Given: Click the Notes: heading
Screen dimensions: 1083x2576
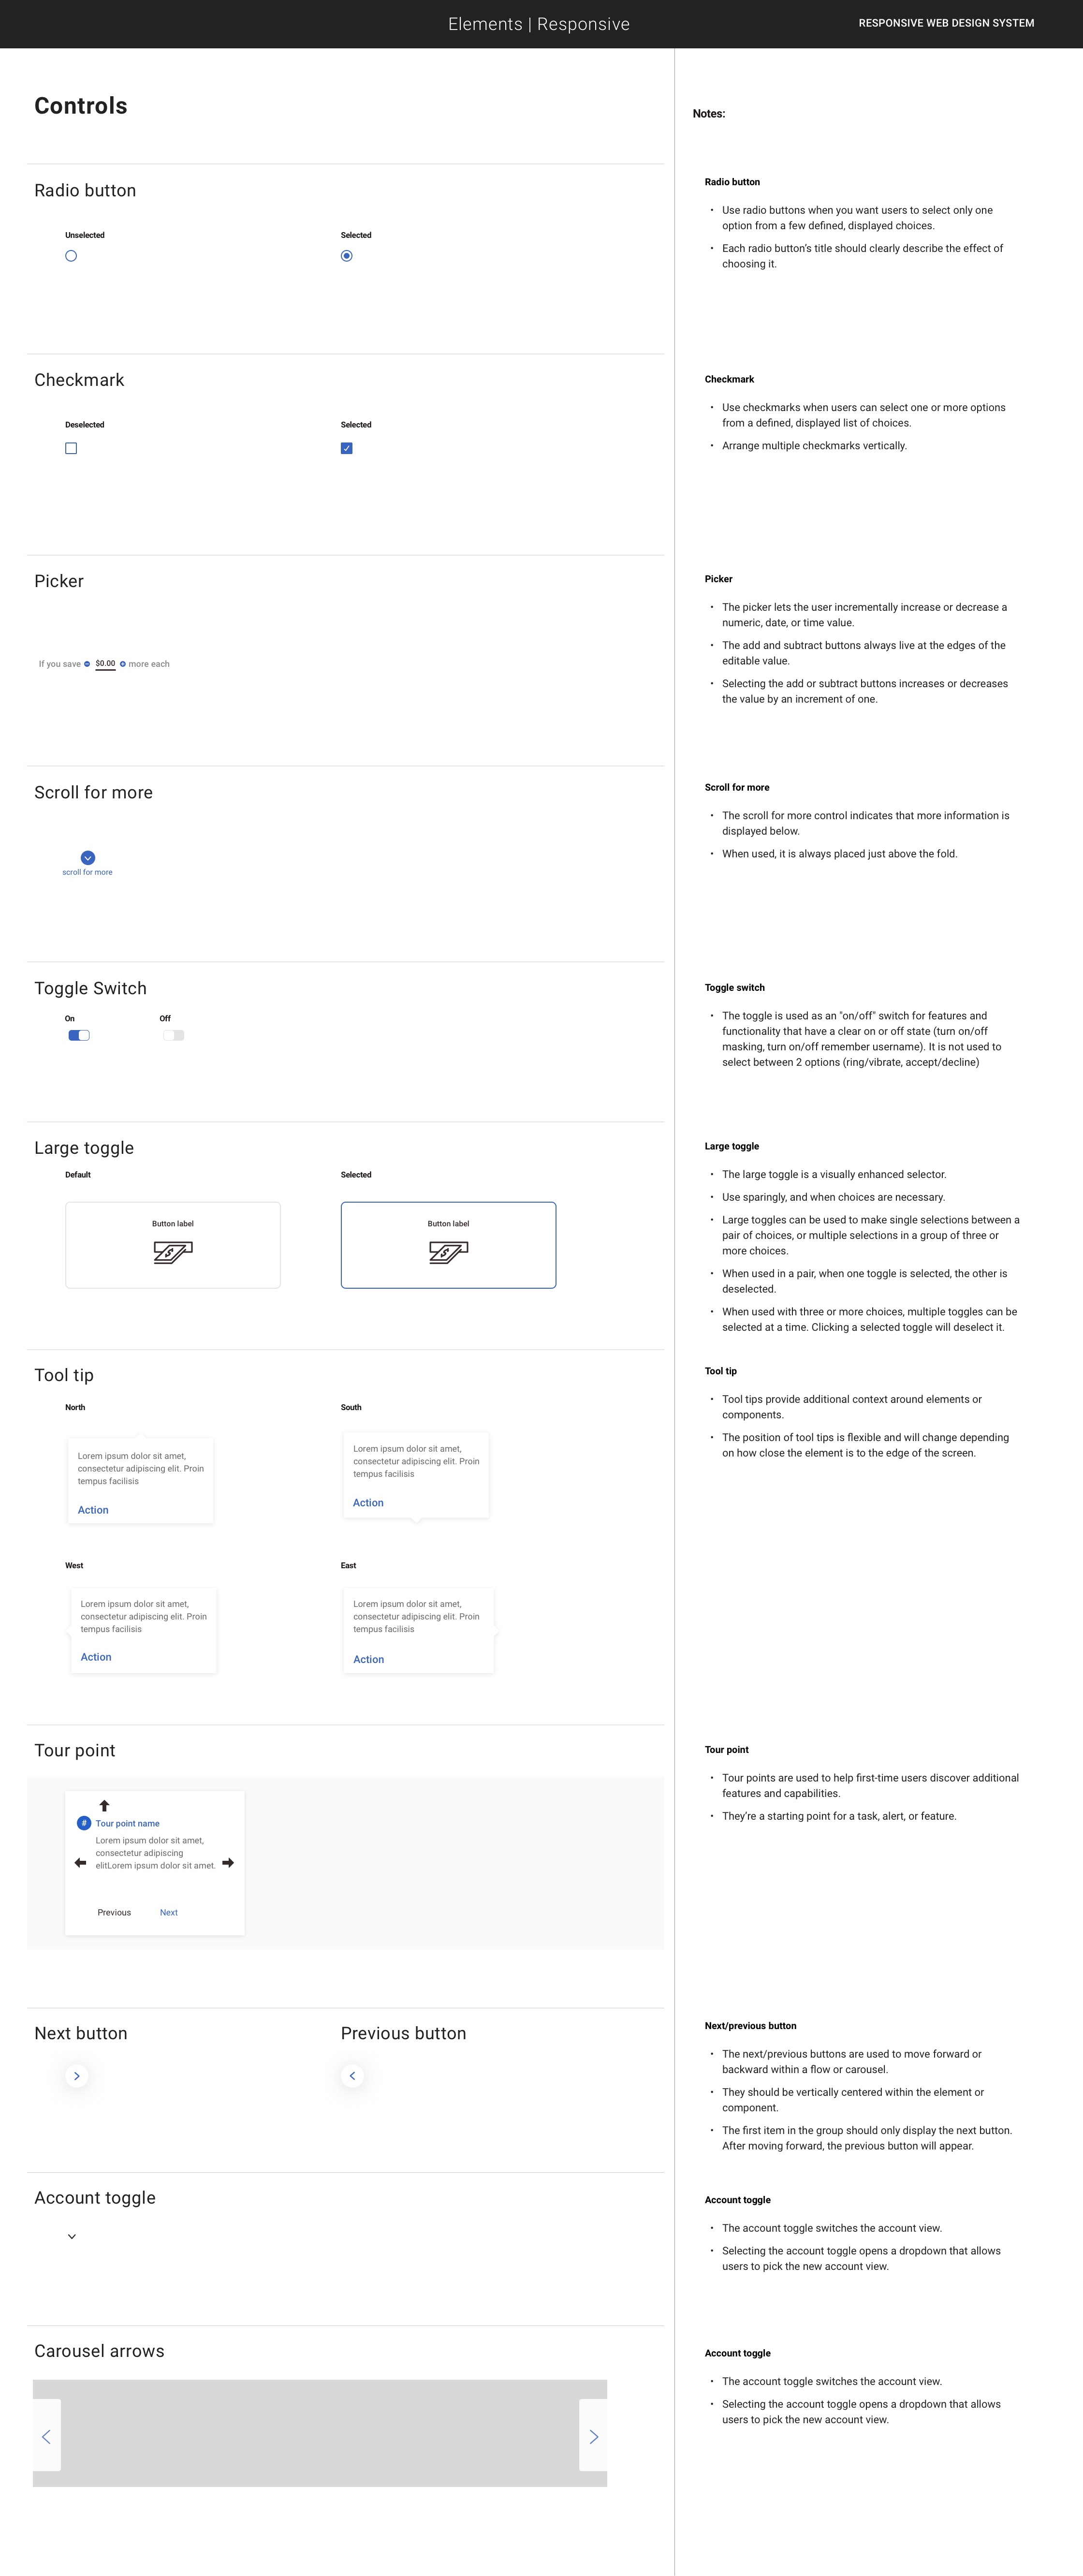Looking at the screenshot, I should [709, 114].
